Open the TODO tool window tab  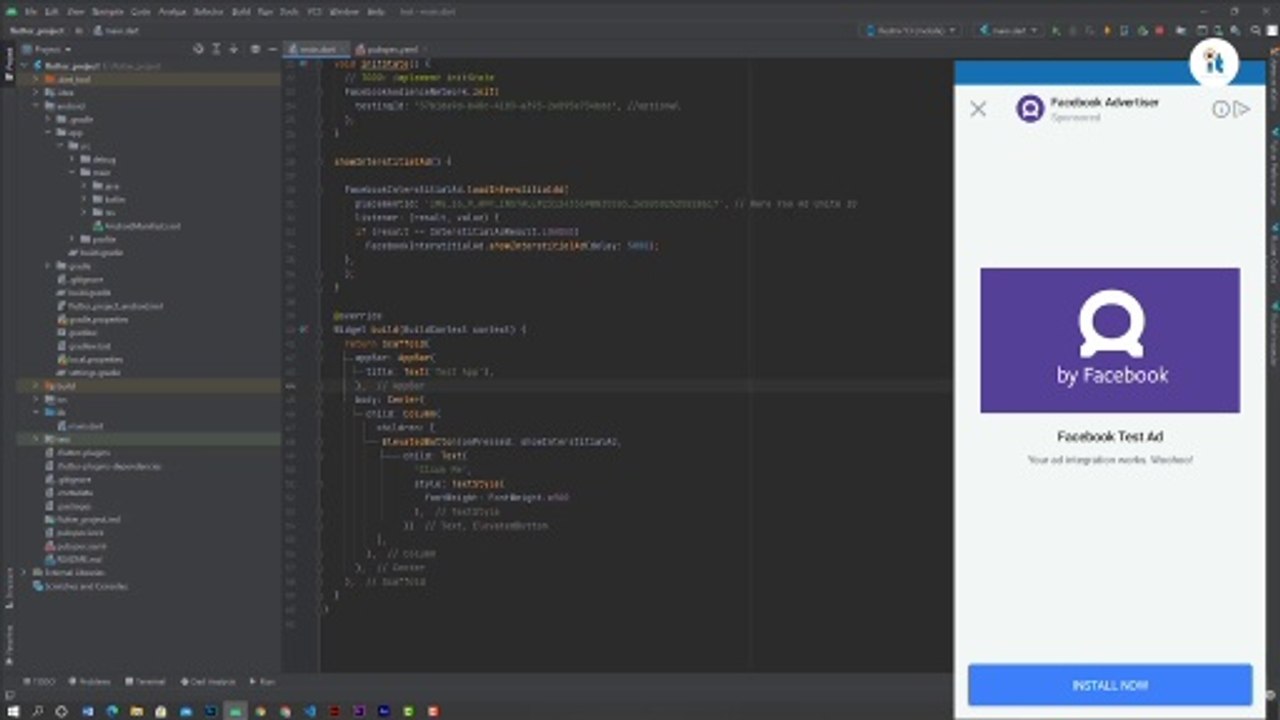coord(40,681)
